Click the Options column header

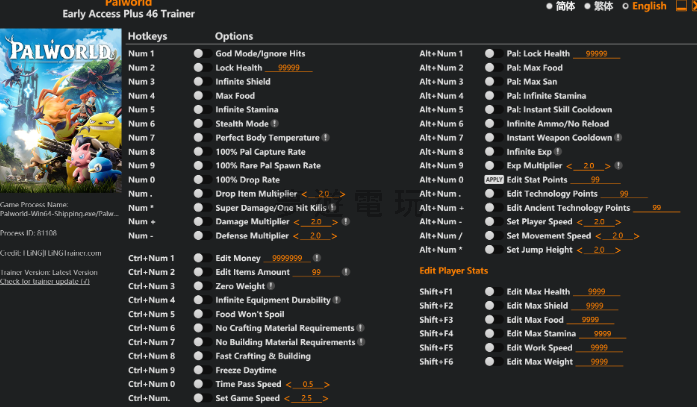[x=234, y=36]
